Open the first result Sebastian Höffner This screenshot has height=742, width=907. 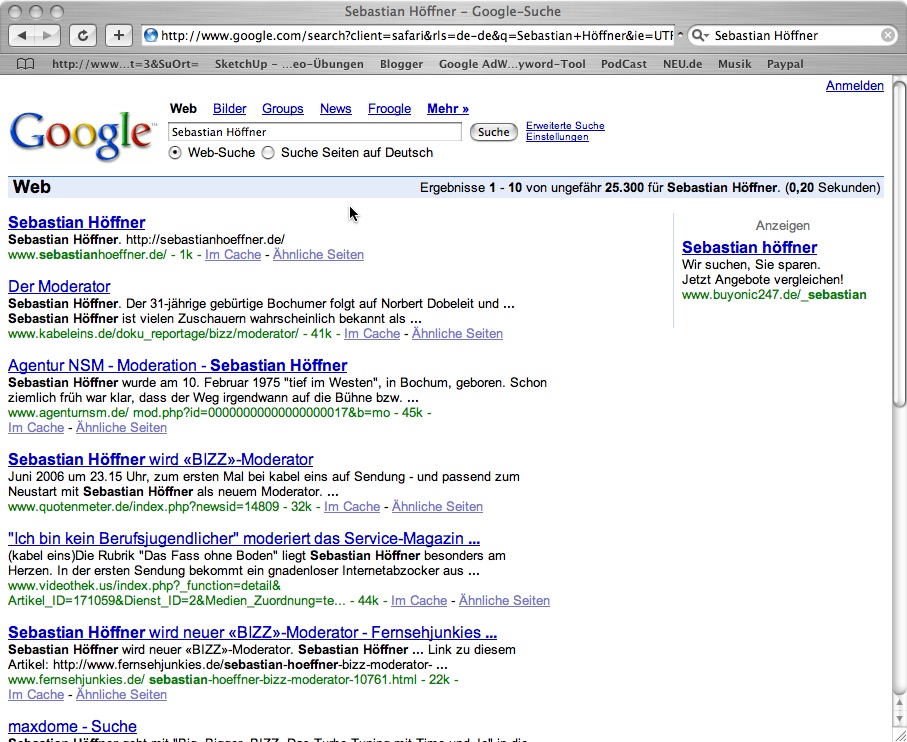(x=76, y=223)
